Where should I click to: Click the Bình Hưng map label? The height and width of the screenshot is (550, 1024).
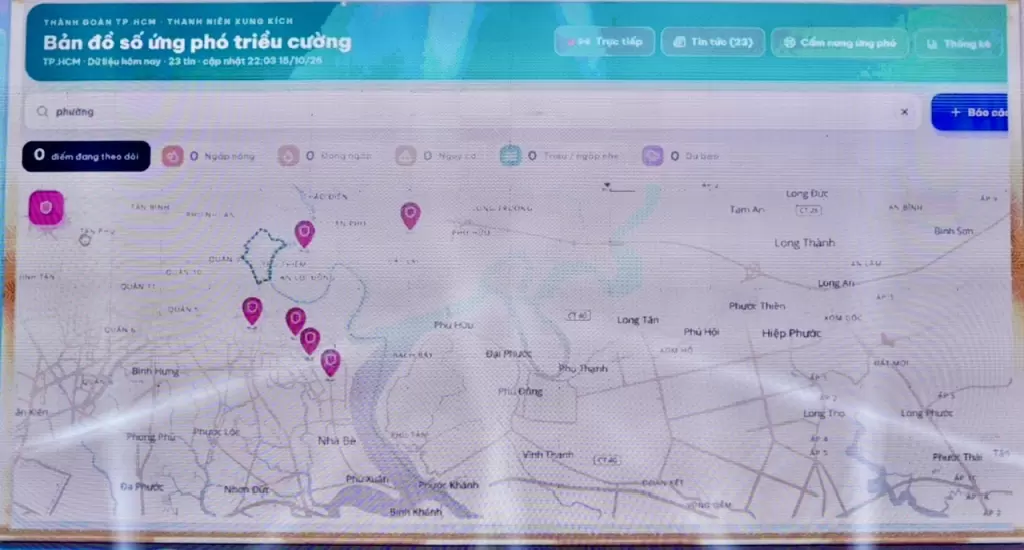coord(155,371)
